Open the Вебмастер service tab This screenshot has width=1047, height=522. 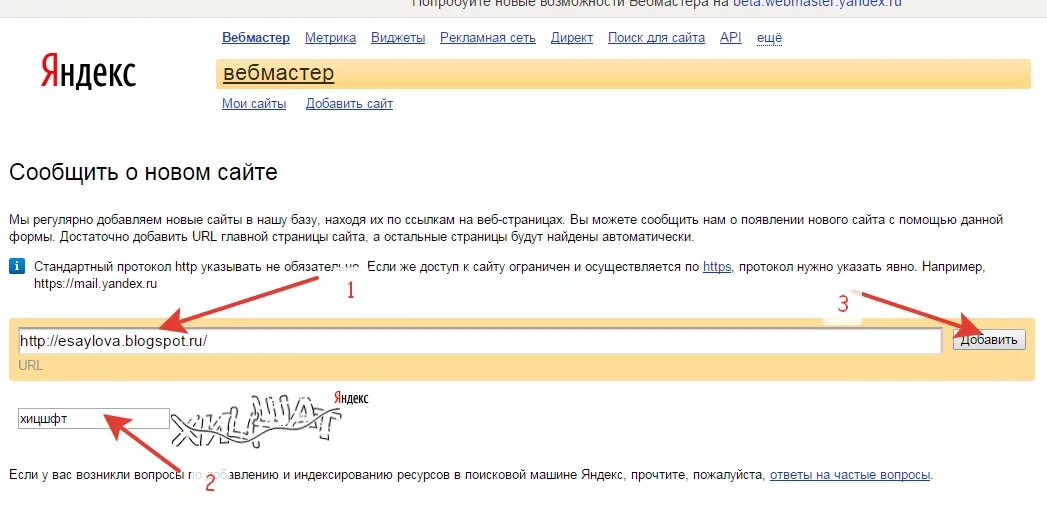coord(256,38)
